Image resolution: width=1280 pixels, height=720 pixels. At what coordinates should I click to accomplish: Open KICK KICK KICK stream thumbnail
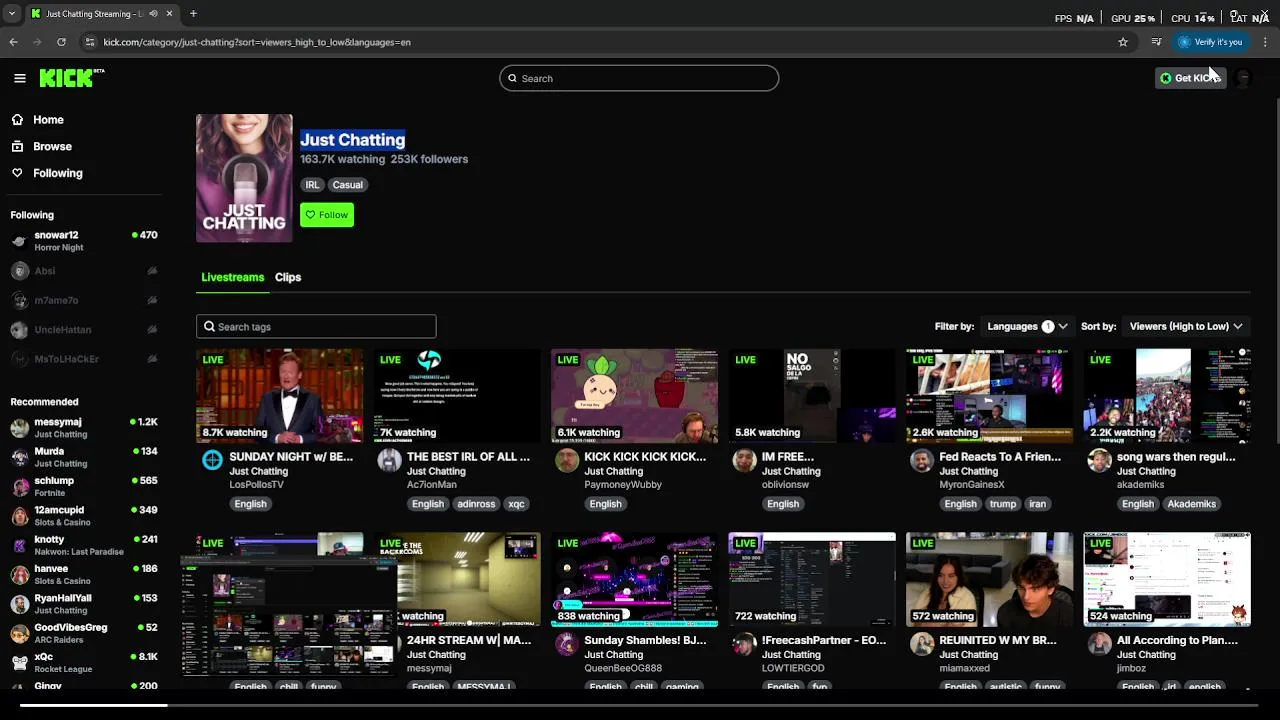click(634, 396)
